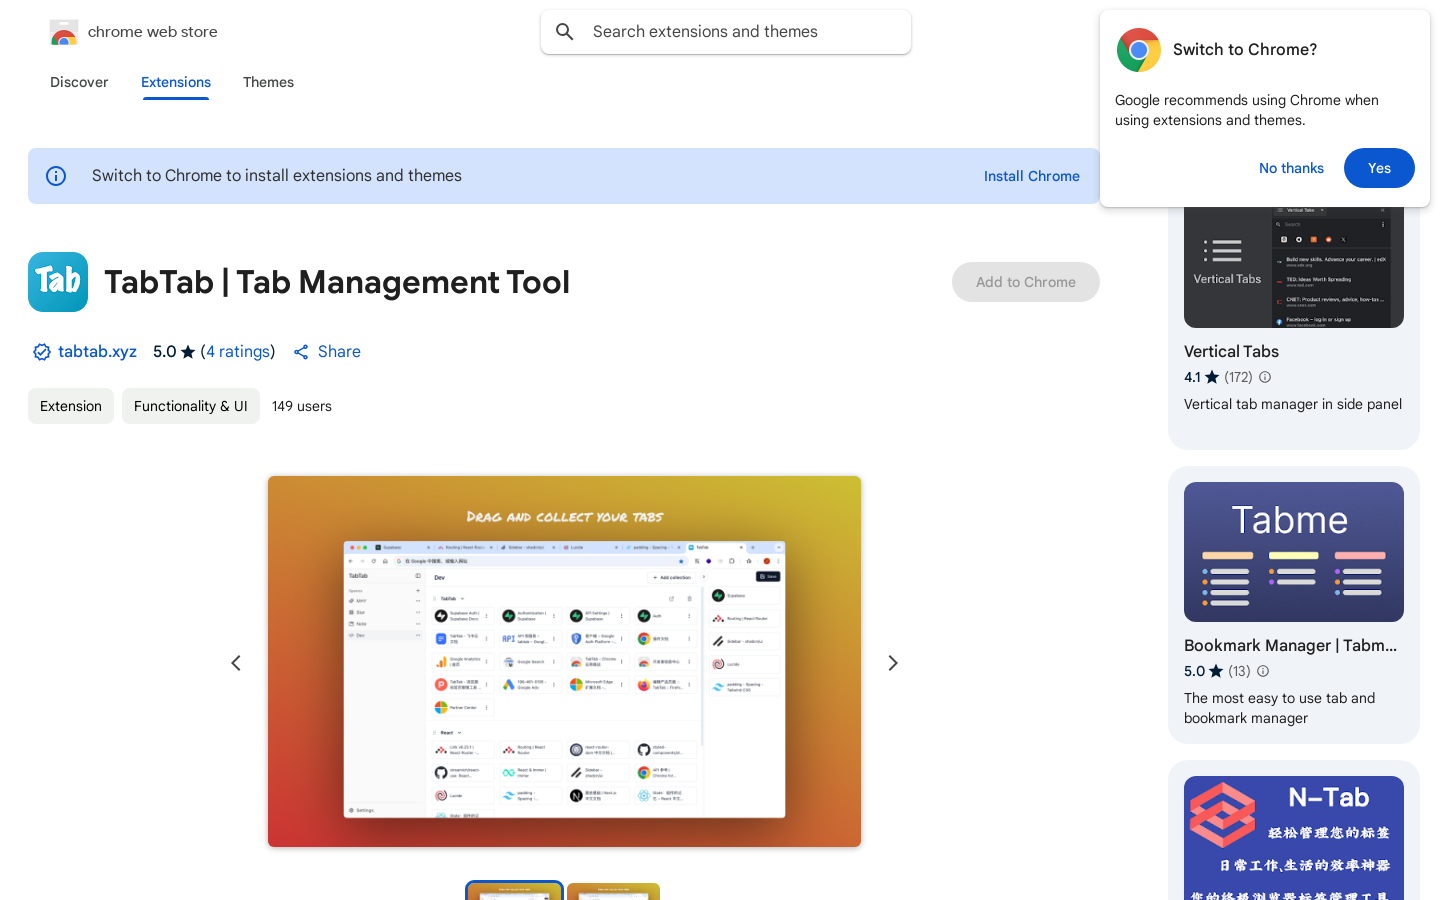This screenshot has width=1440, height=900.
Task: Click the Share link
Action: pyautogui.click(x=339, y=352)
